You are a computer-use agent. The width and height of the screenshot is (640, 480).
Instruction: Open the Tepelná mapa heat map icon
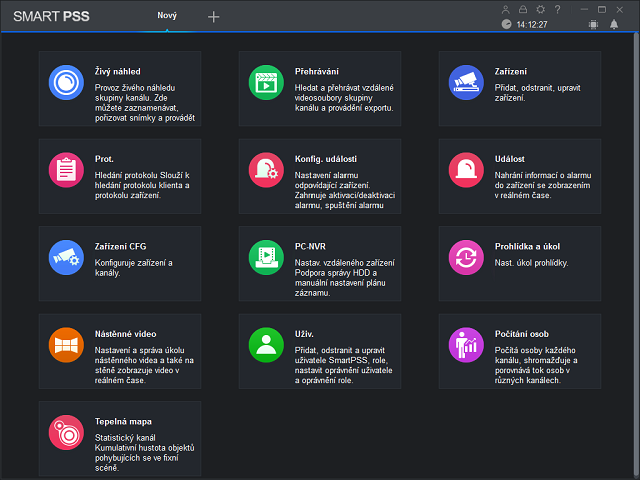pyautogui.click(x=66, y=433)
